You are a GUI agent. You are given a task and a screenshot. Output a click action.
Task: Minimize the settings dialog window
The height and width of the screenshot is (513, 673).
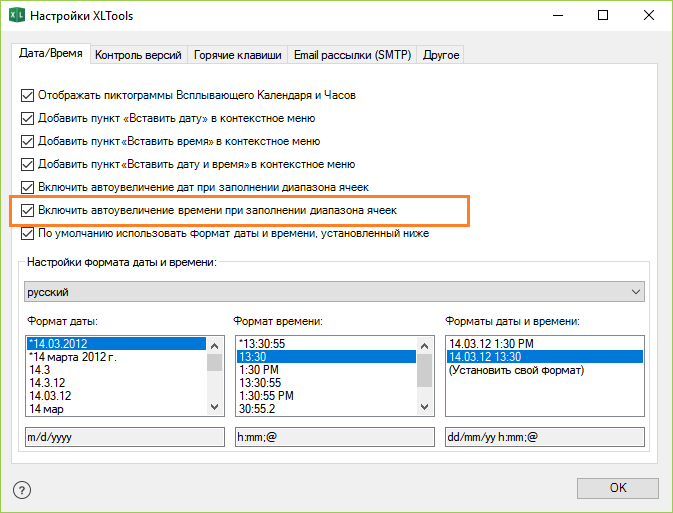pyautogui.click(x=557, y=16)
